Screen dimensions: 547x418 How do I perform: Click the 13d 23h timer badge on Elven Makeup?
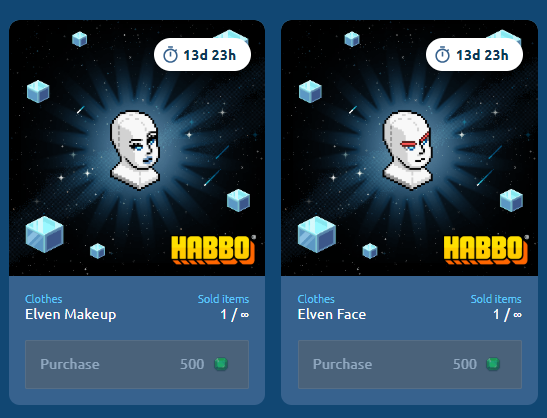click(202, 55)
